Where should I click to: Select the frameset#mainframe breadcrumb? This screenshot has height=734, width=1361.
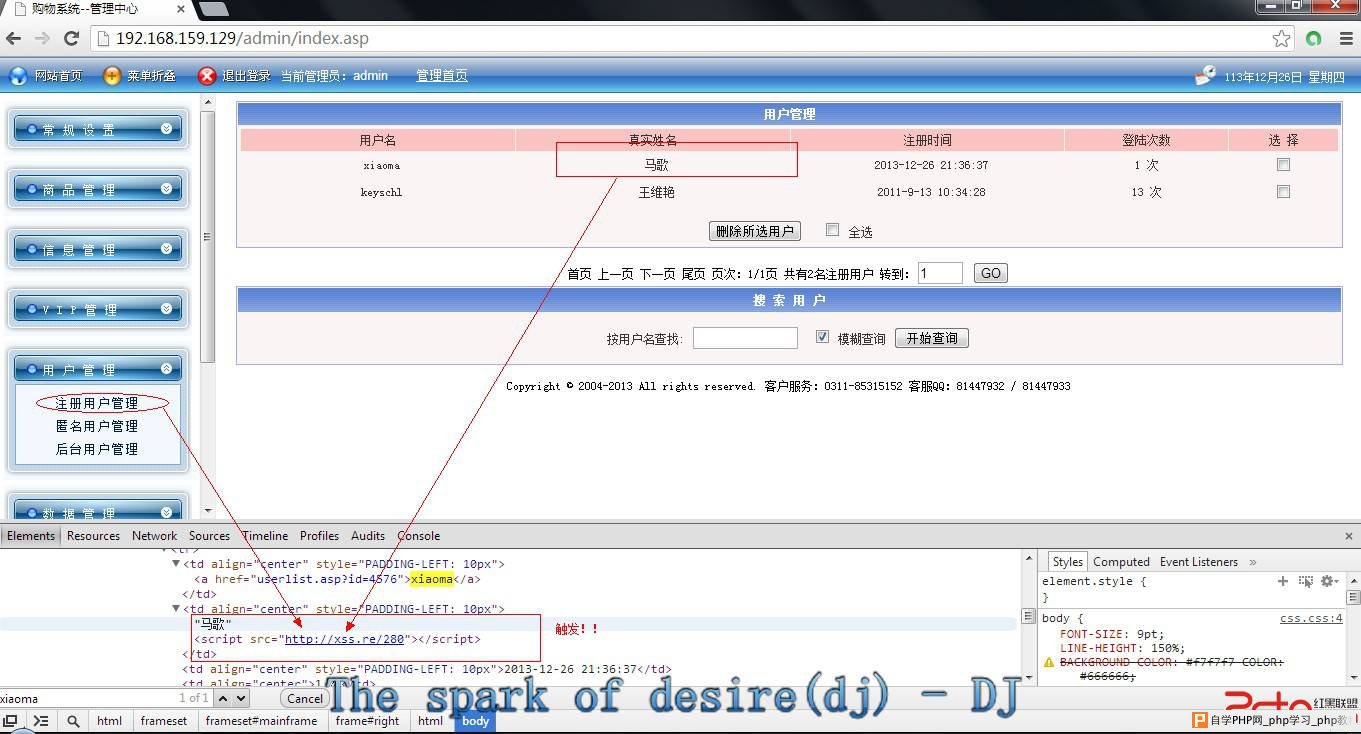click(261, 721)
